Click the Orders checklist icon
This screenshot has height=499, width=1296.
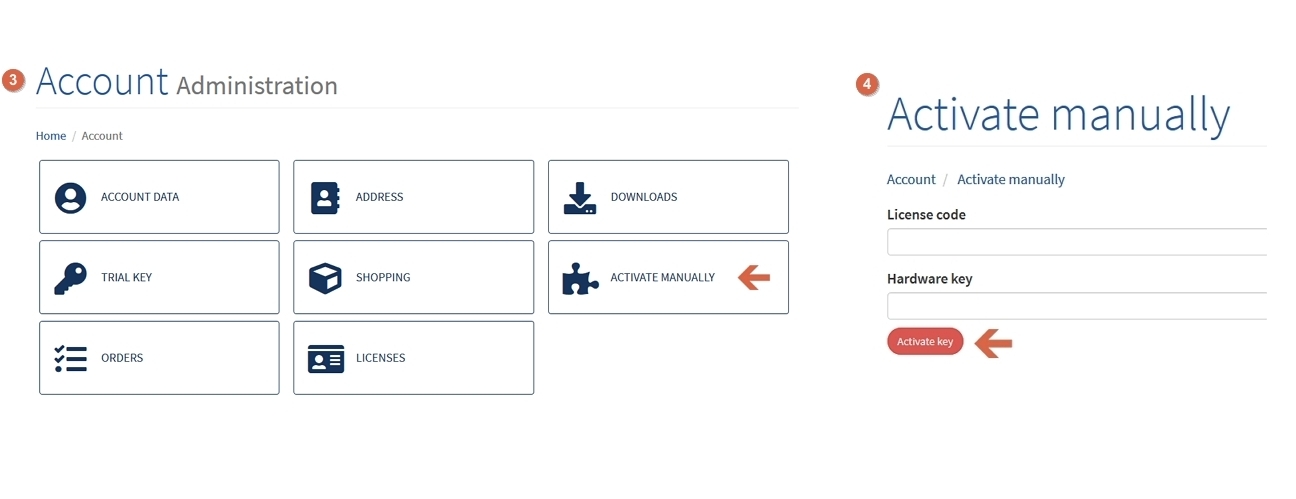click(x=70, y=358)
